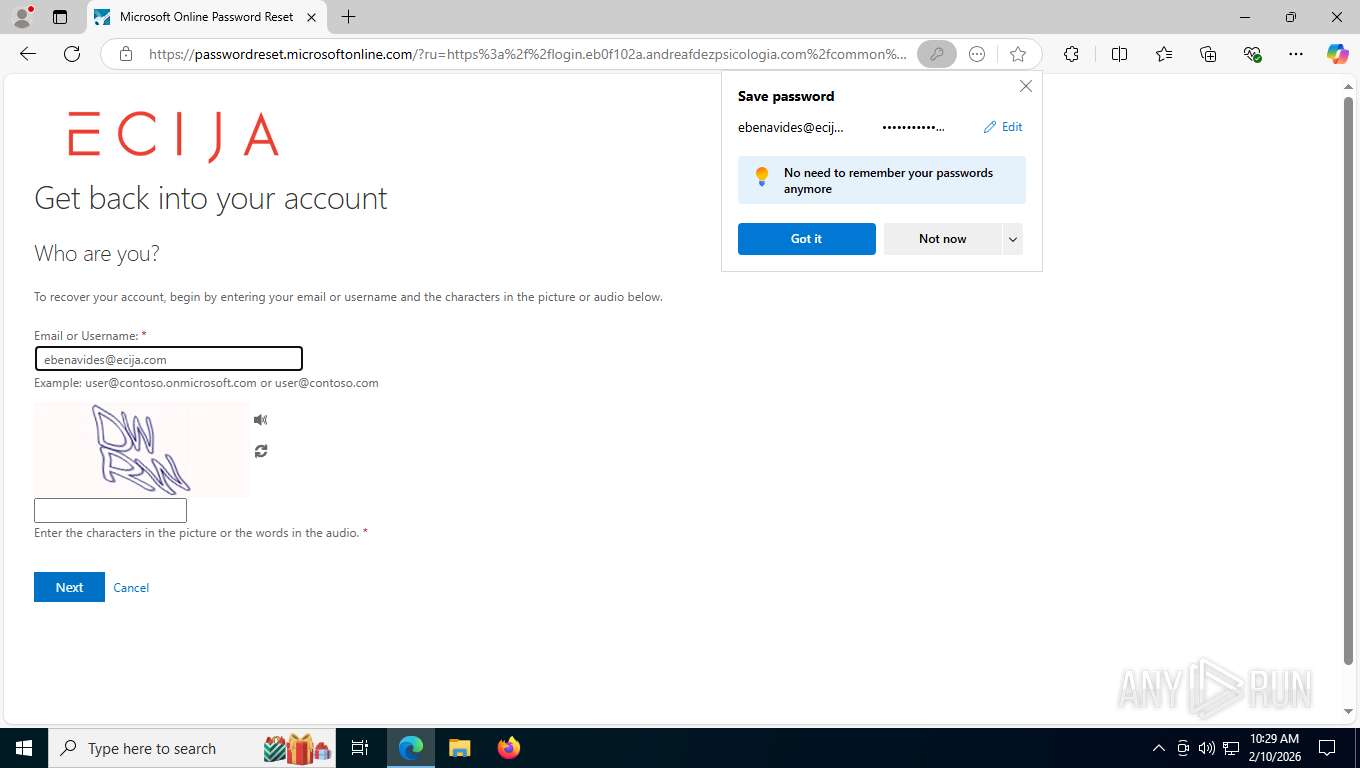The height and width of the screenshot is (768, 1360).
Task: Open Firefox from the taskbar
Action: click(508, 748)
